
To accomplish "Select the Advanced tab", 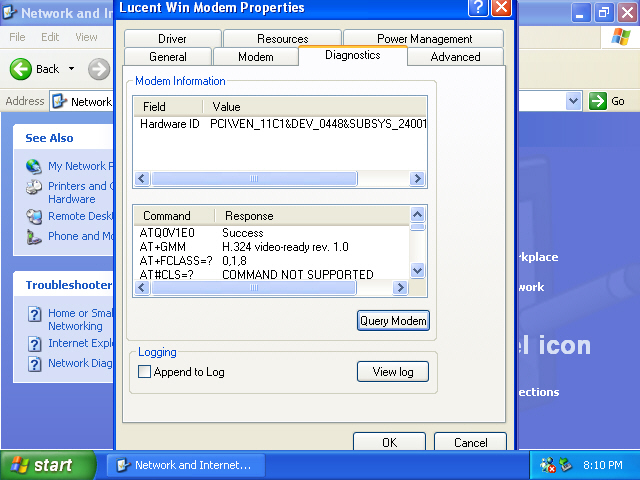I will pyautogui.click(x=455, y=56).
